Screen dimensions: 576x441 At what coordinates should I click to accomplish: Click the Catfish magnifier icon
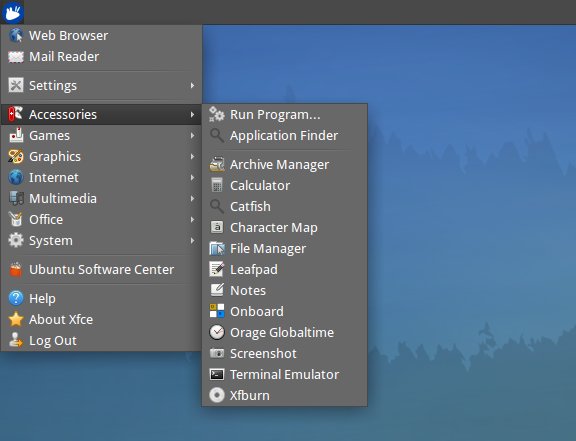click(x=217, y=207)
